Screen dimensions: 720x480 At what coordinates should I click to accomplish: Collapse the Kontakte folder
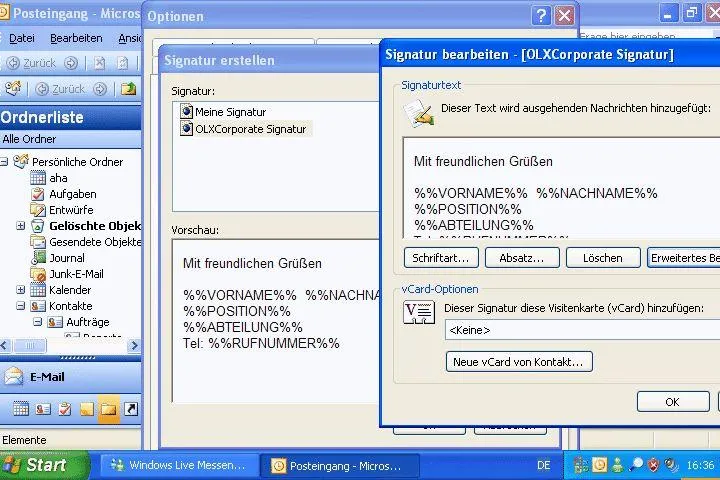(21, 306)
